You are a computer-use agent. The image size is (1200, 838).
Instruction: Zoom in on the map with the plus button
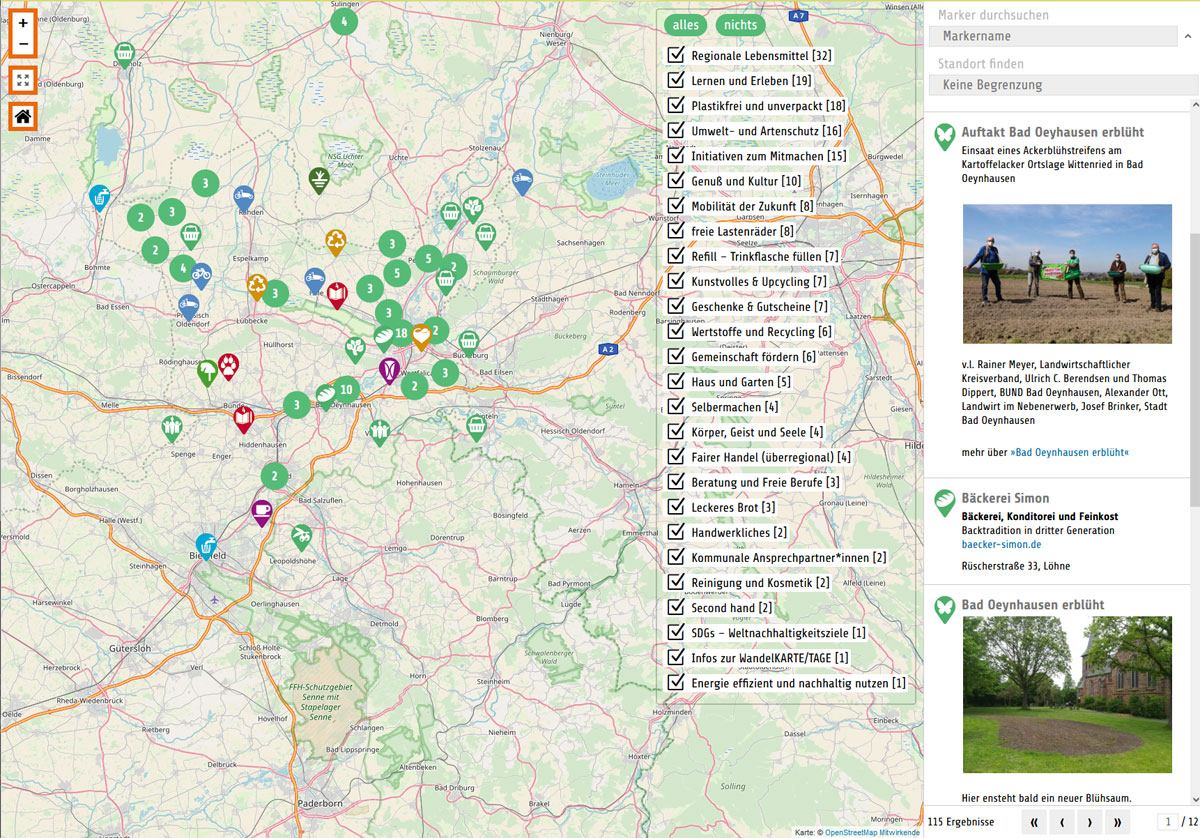coord(23,22)
